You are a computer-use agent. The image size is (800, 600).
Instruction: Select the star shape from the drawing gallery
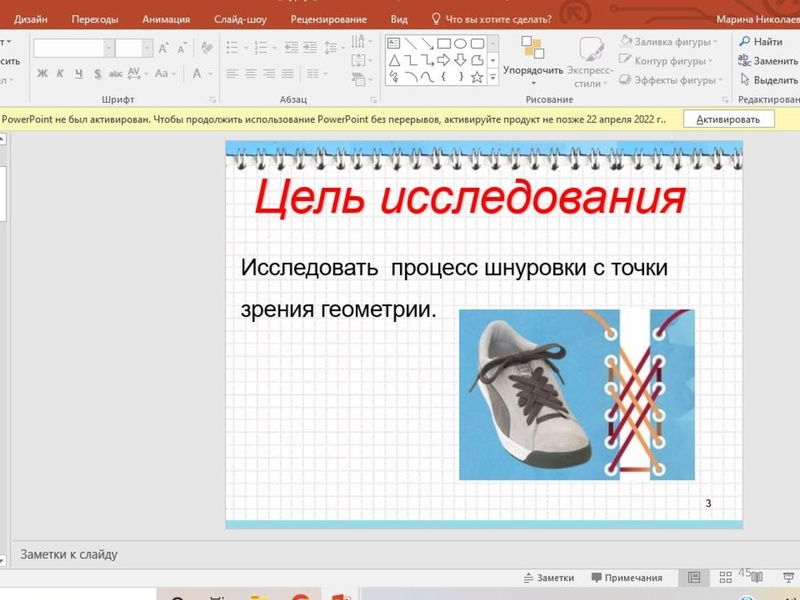[475, 77]
